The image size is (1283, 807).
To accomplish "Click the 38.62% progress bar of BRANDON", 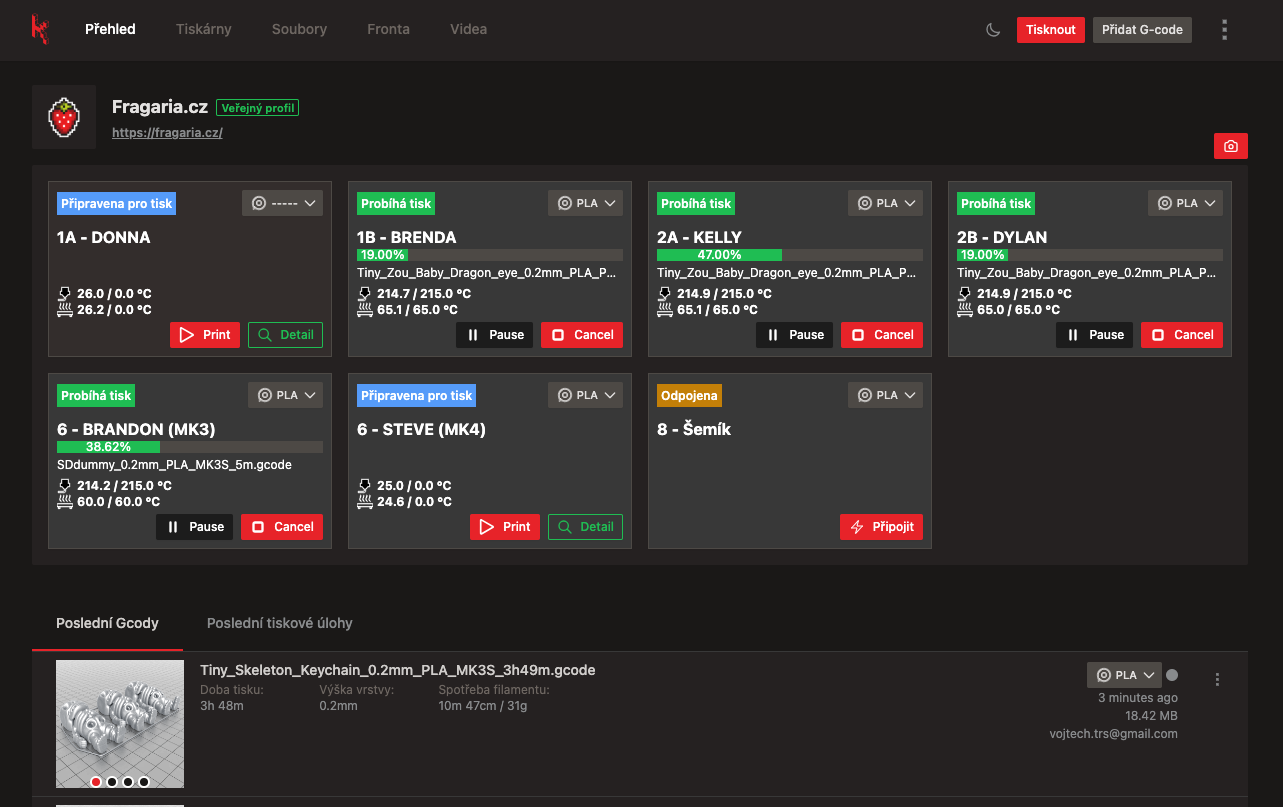I will [x=190, y=447].
